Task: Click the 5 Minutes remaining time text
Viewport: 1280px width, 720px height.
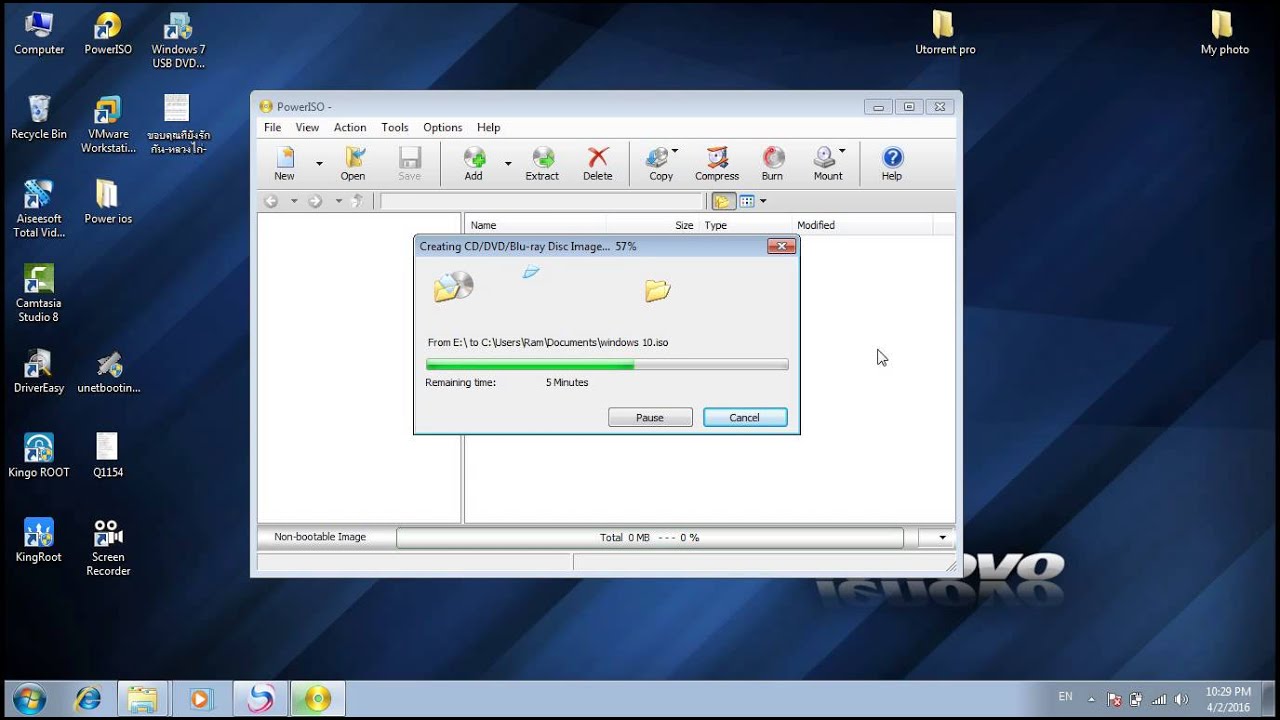Action: [x=567, y=382]
